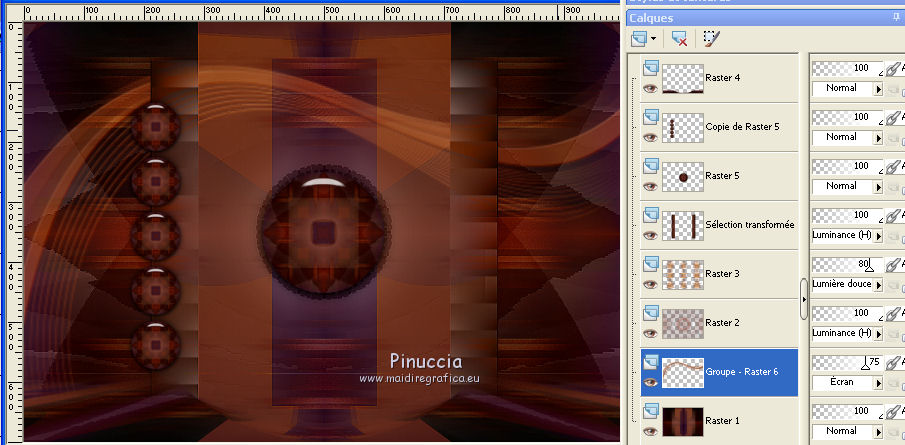Open Normal blend mode dropdown for Raster 1
This screenshot has width=905, height=445.
tap(879, 432)
